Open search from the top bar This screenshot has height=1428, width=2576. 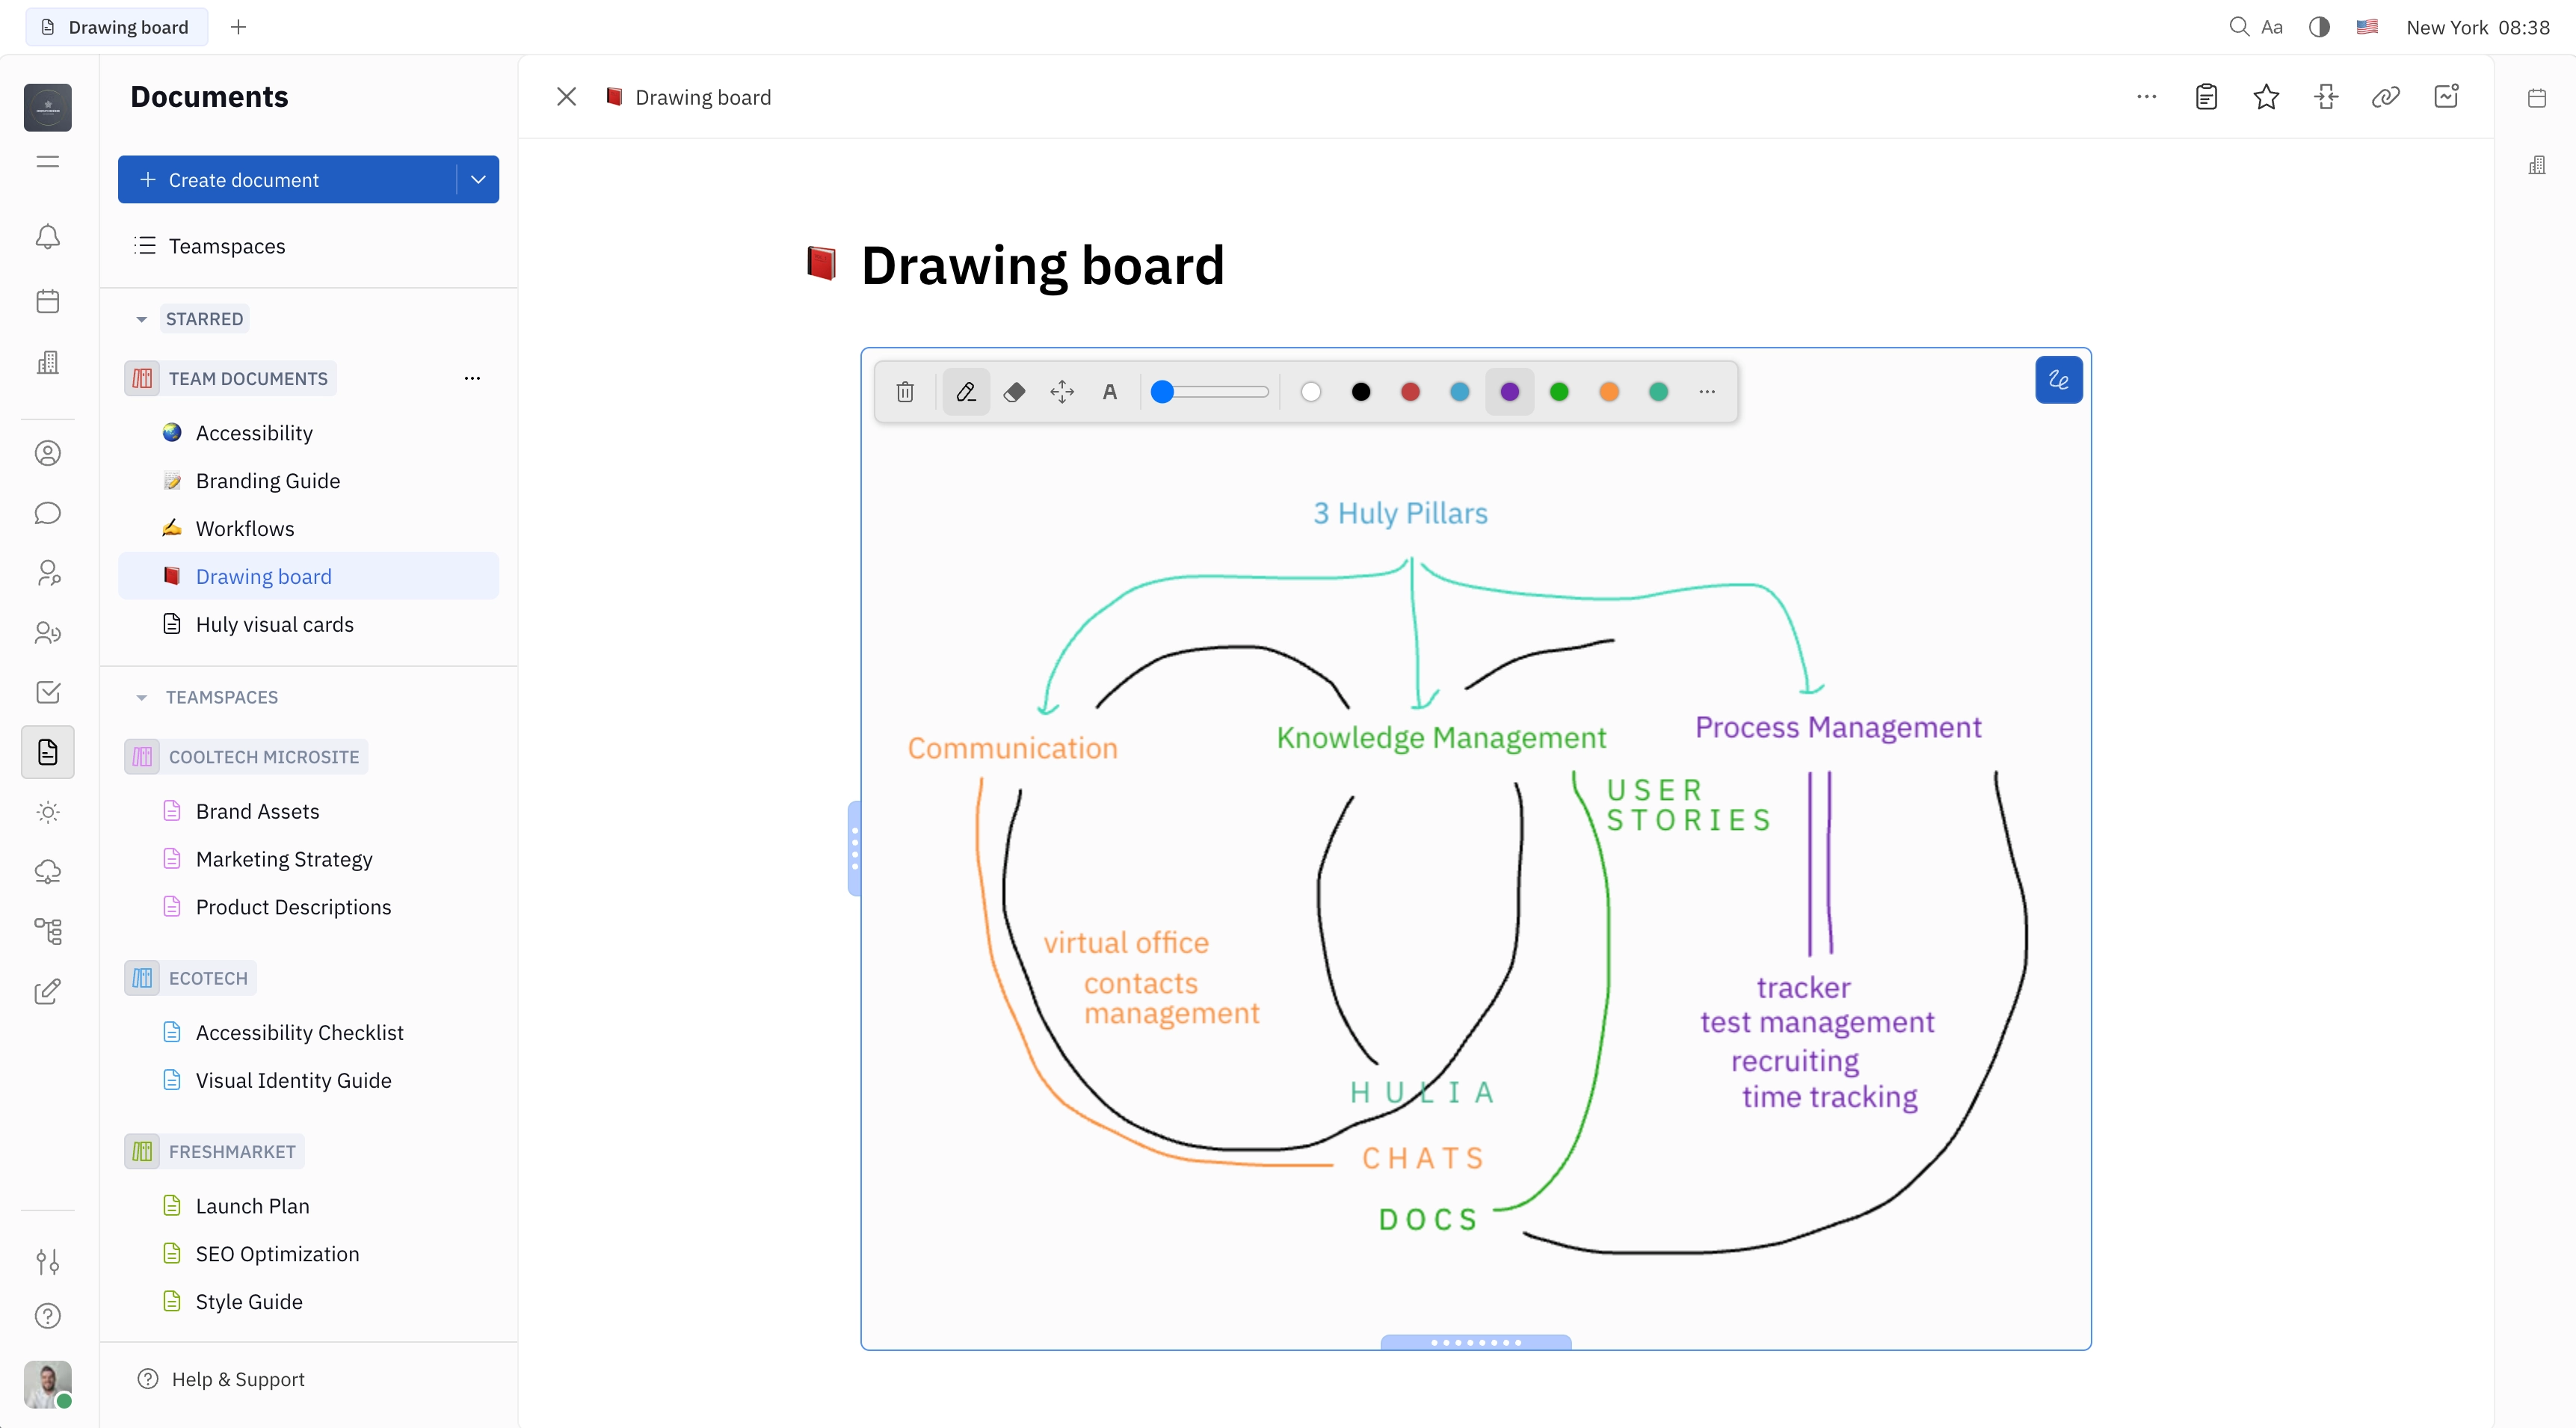[x=2238, y=27]
